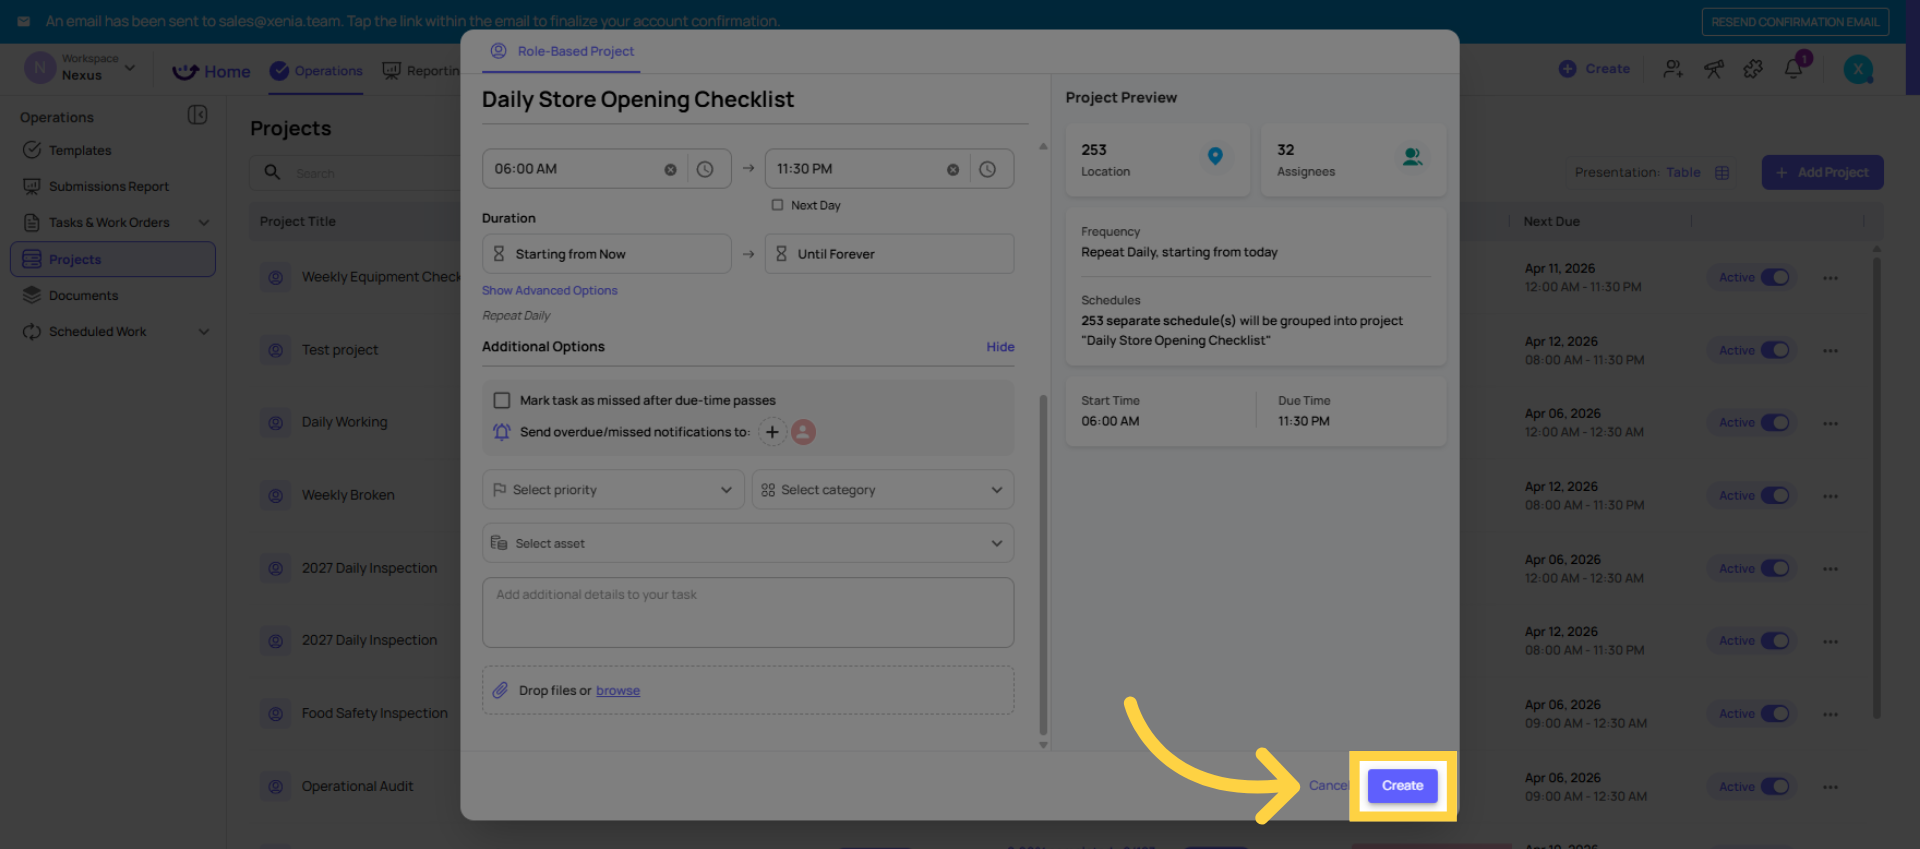
Task: Toggle Active switch for Weekly Equipment Check
Action: coord(1774,278)
